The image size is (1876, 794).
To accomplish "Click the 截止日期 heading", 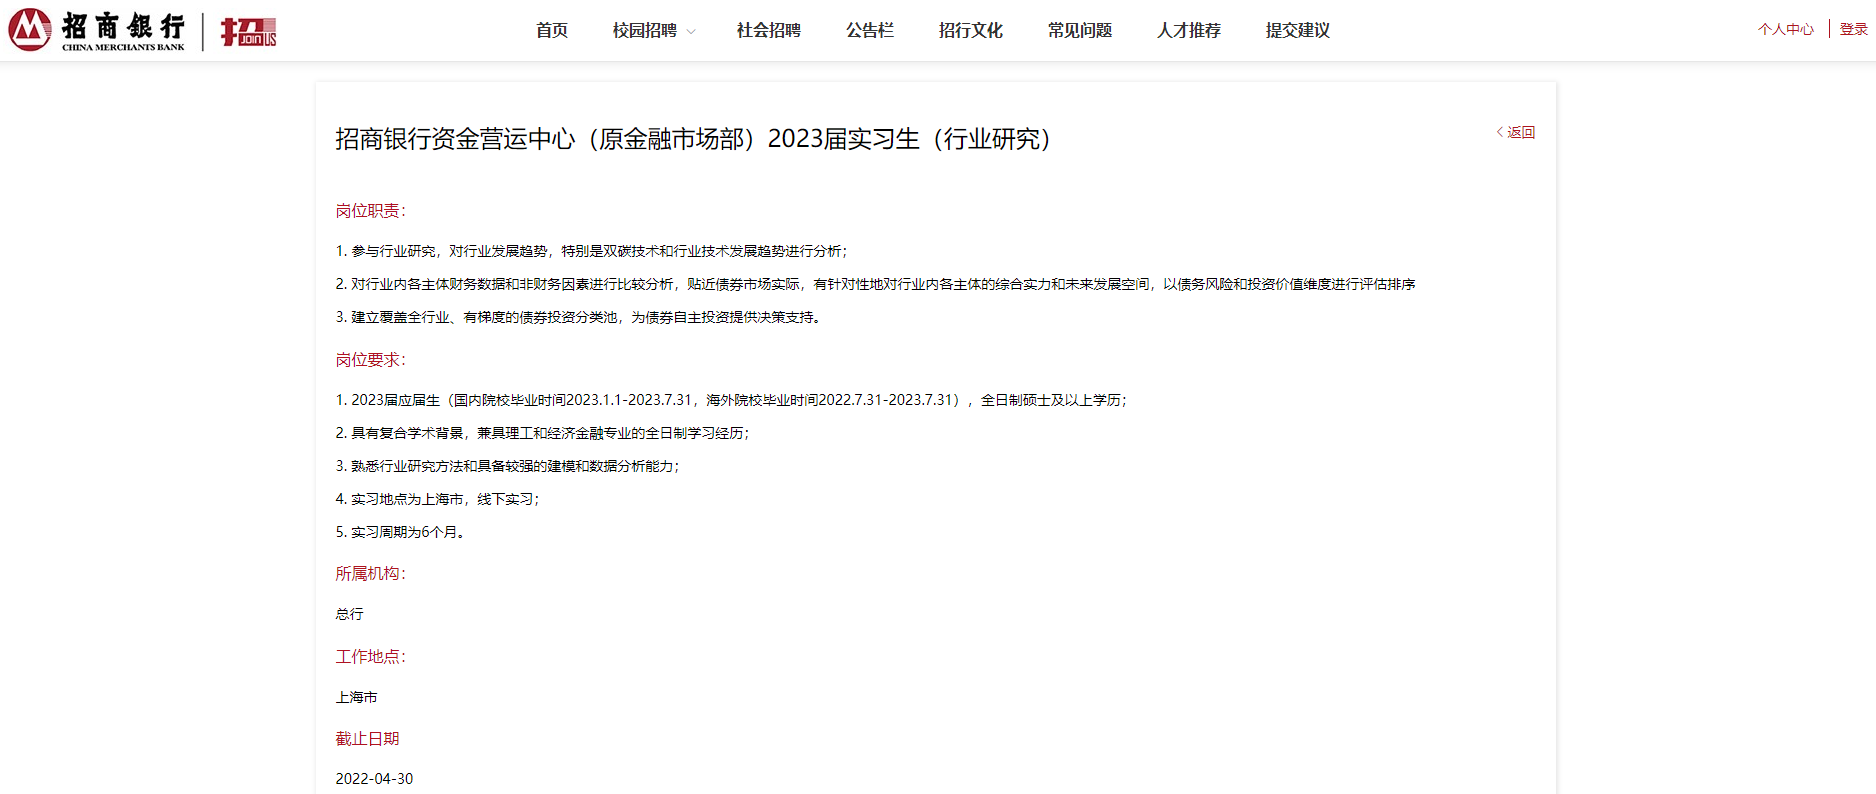I will pyautogui.click(x=367, y=739).
